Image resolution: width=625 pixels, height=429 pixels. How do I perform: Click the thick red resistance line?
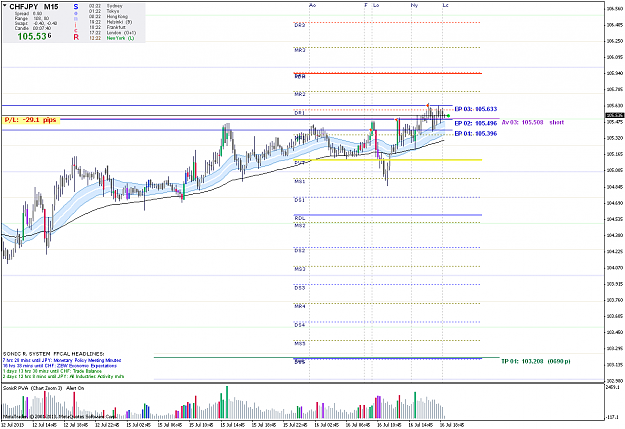[x=388, y=73]
